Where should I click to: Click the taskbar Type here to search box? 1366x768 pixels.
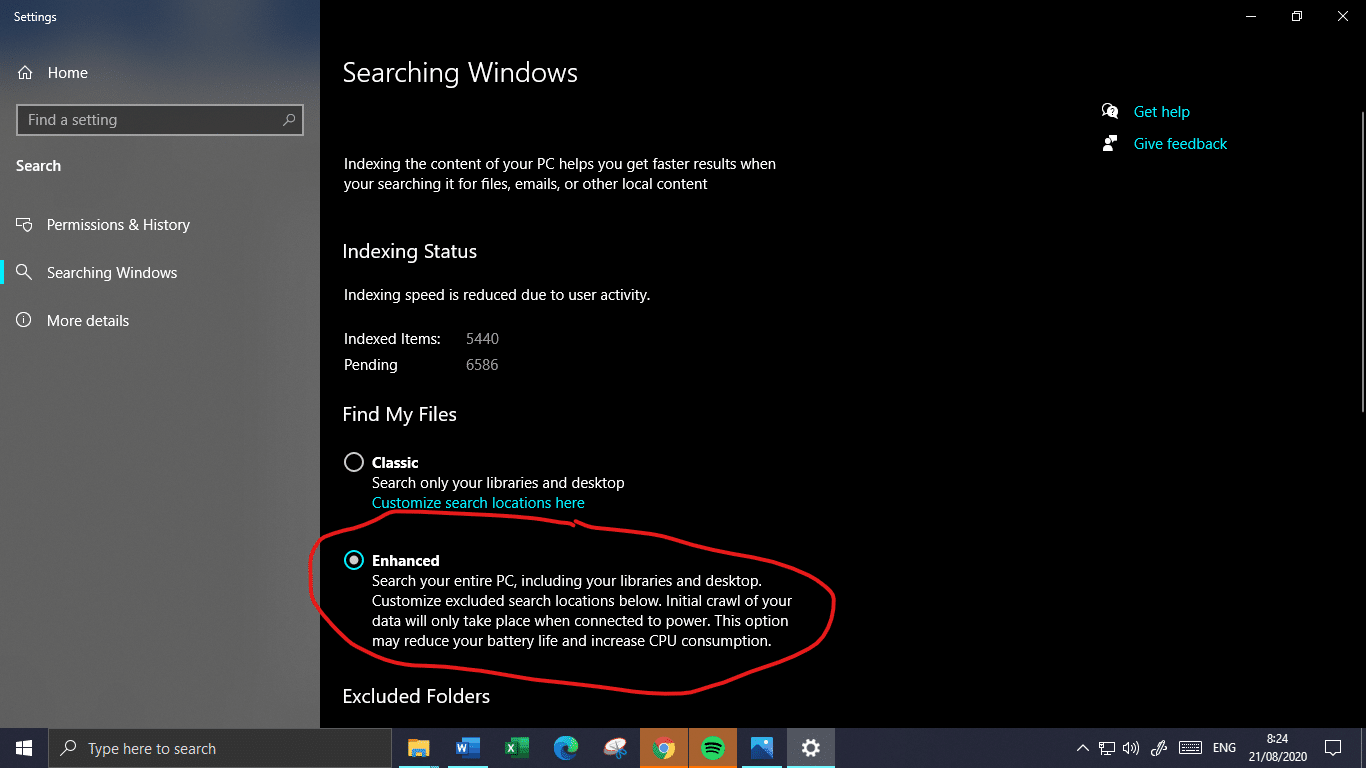click(220, 748)
